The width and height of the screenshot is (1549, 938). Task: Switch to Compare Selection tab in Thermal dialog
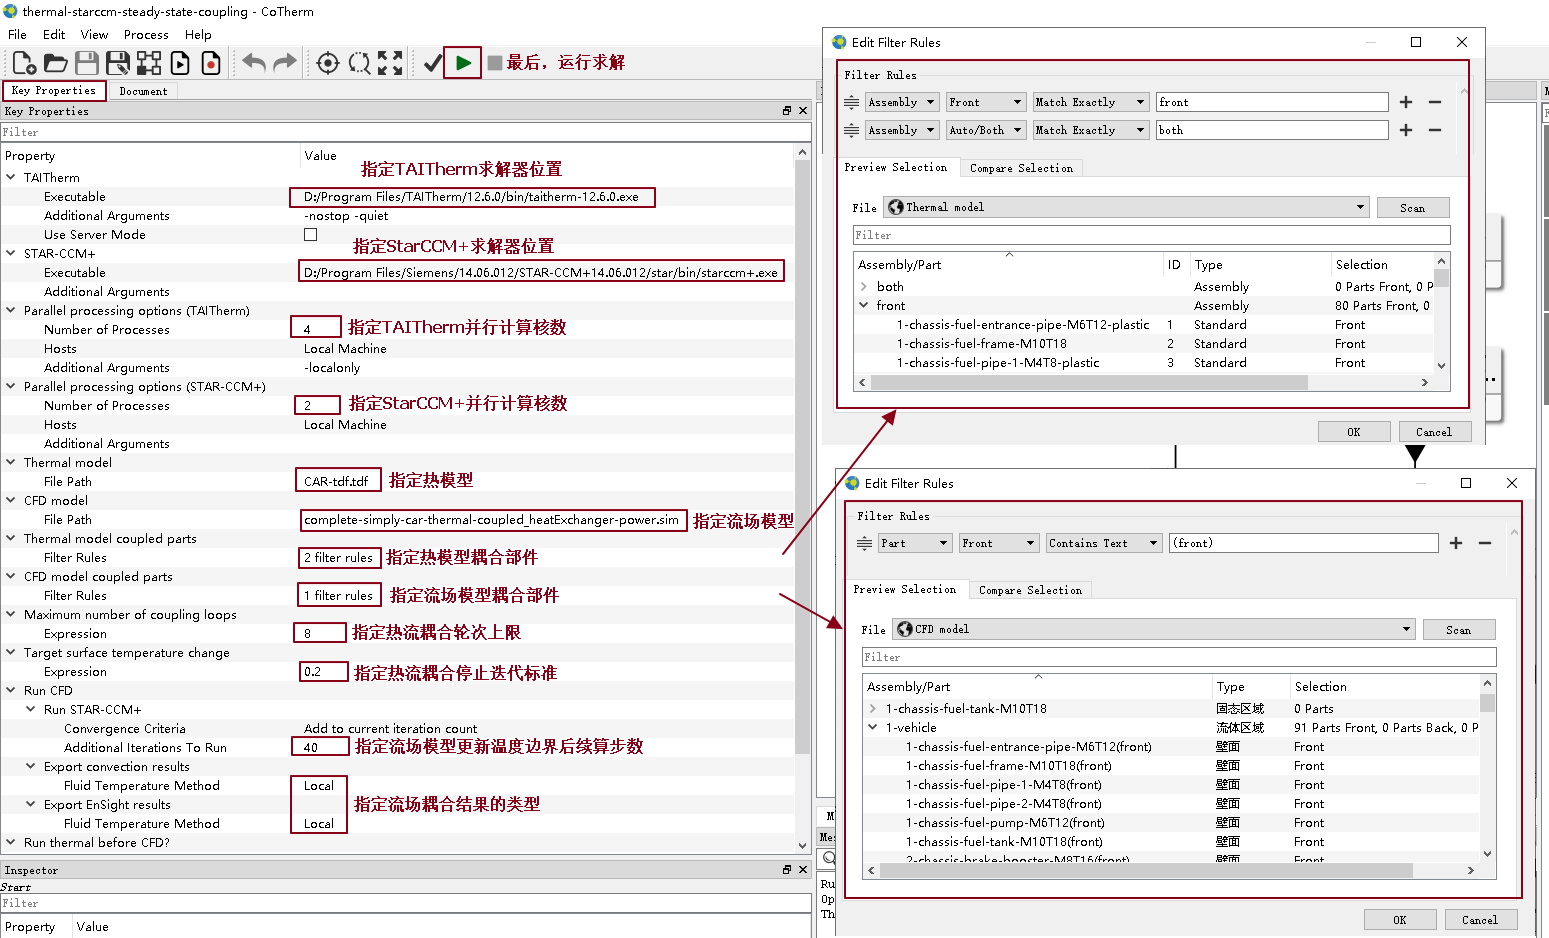click(1021, 168)
